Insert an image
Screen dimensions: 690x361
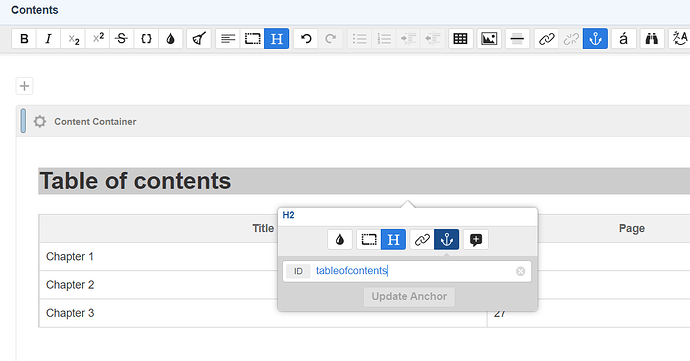[x=489, y=39]
